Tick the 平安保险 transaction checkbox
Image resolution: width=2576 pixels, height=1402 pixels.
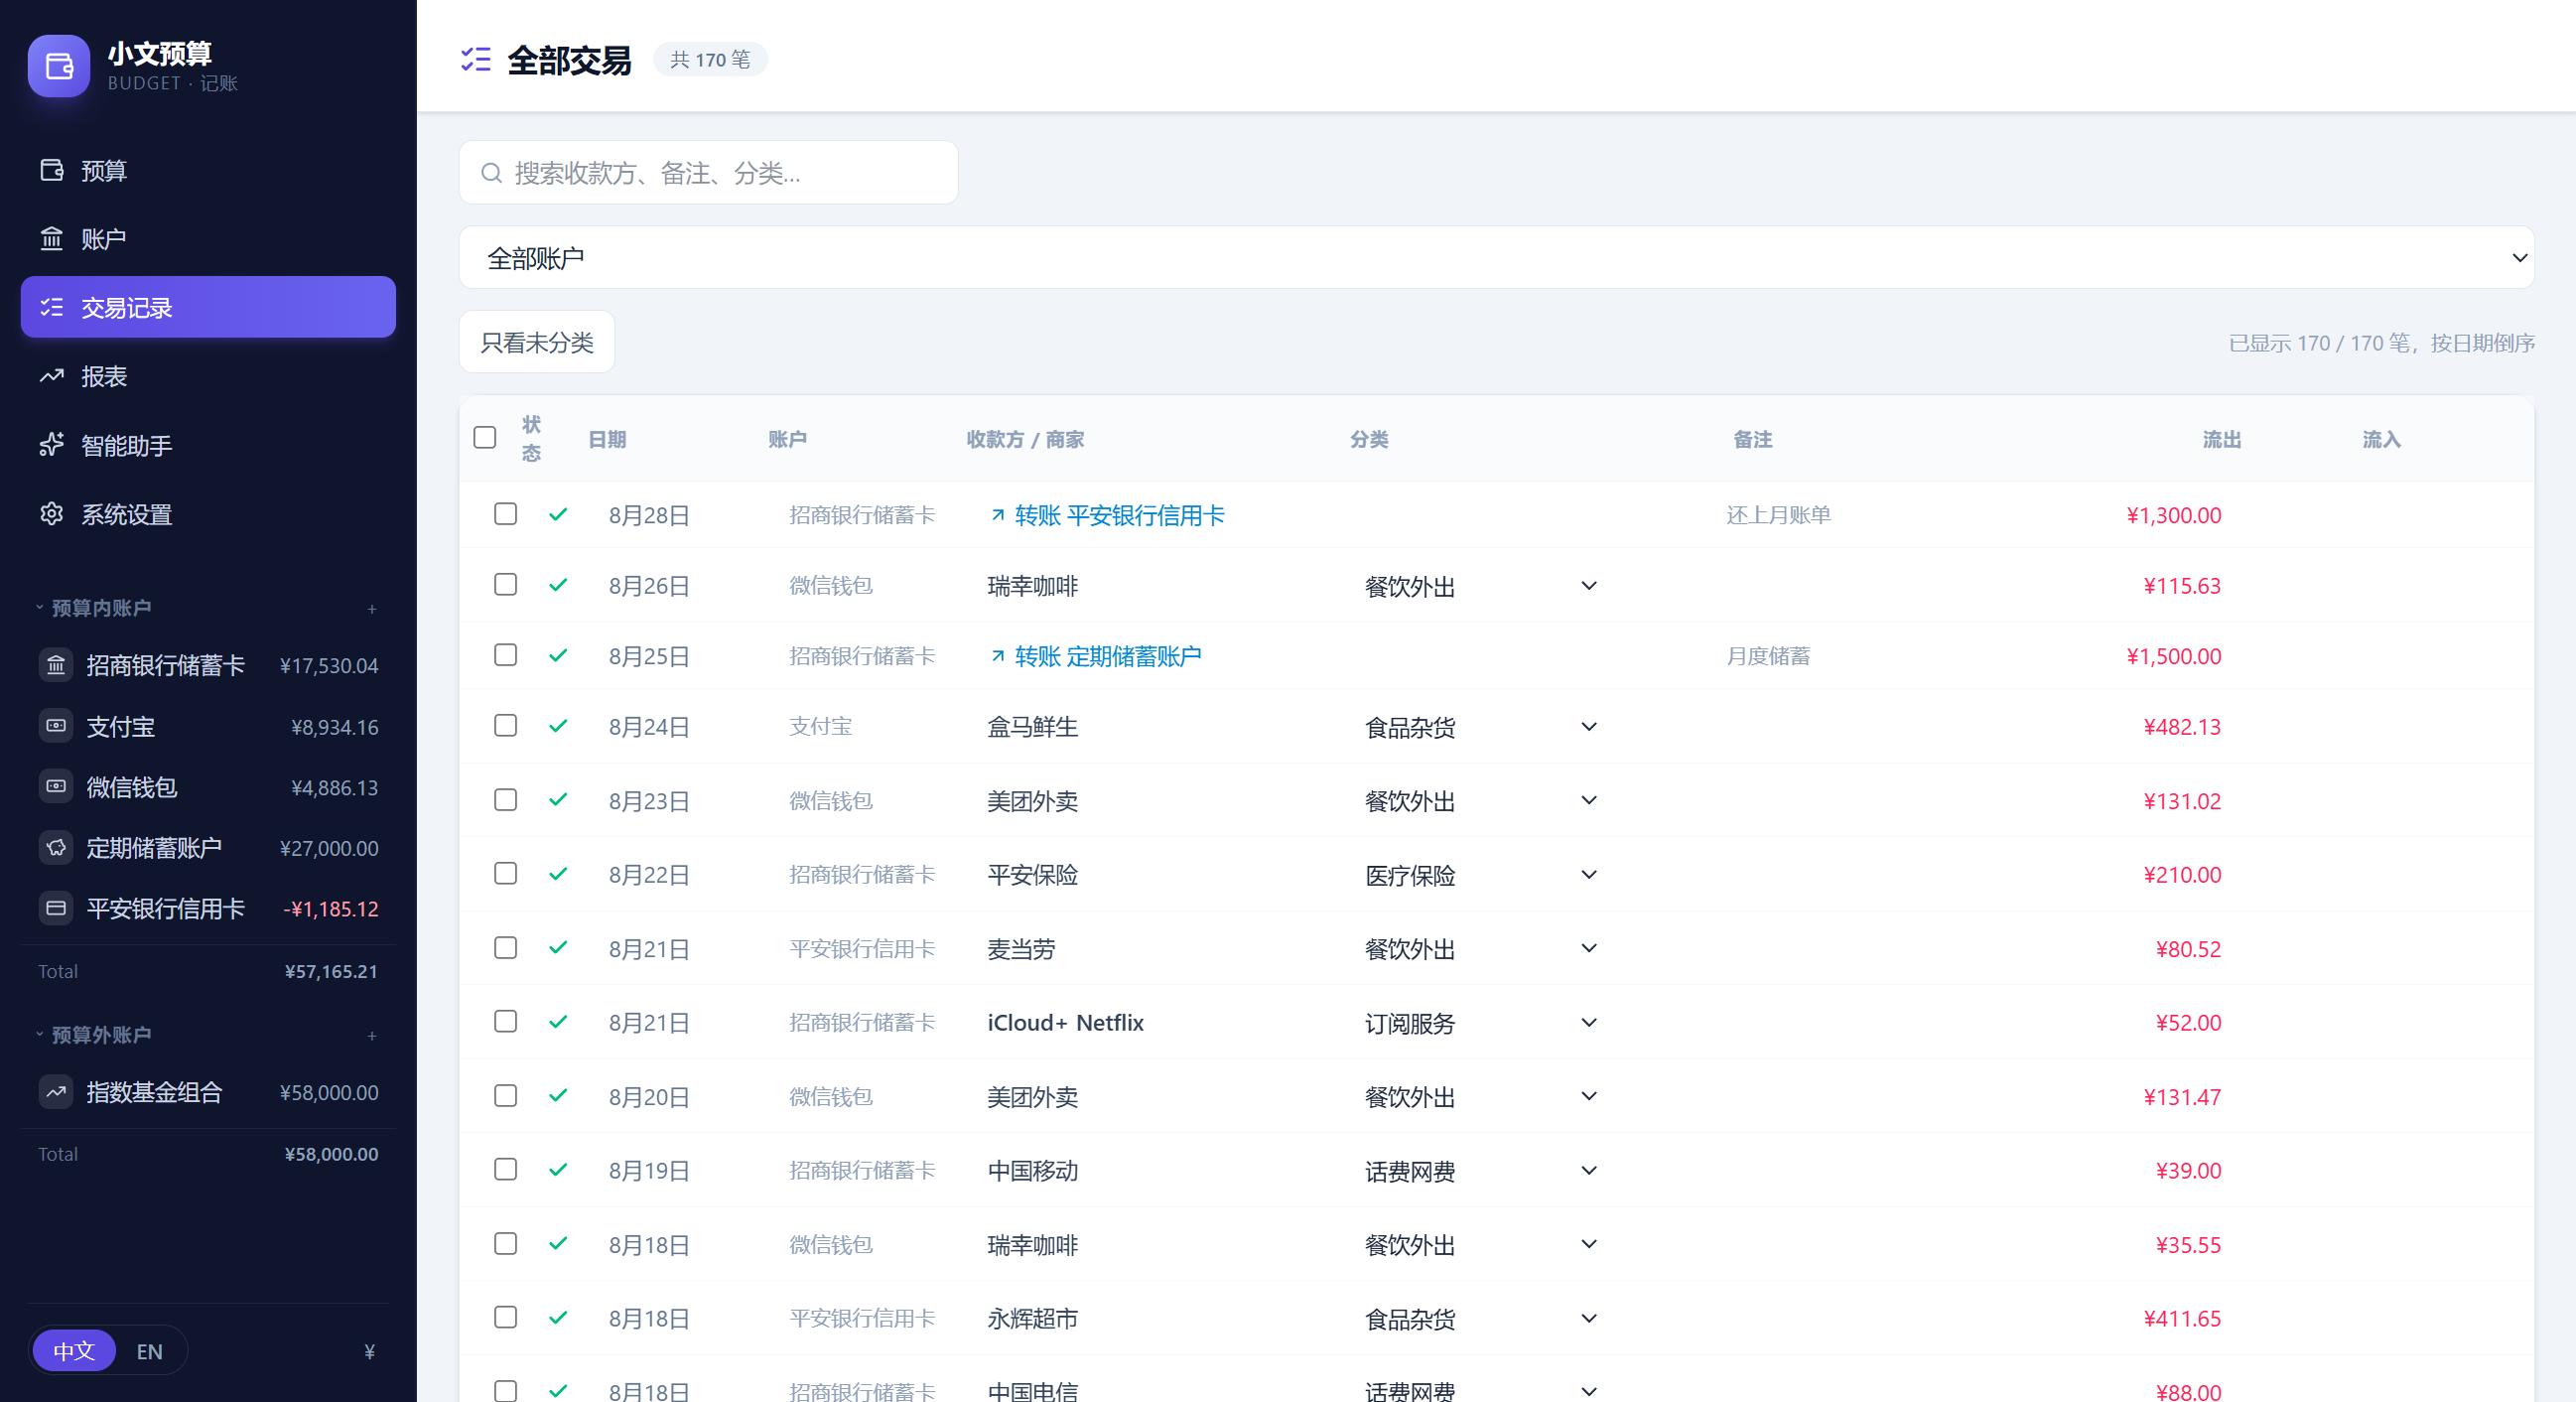pos(506,874)
